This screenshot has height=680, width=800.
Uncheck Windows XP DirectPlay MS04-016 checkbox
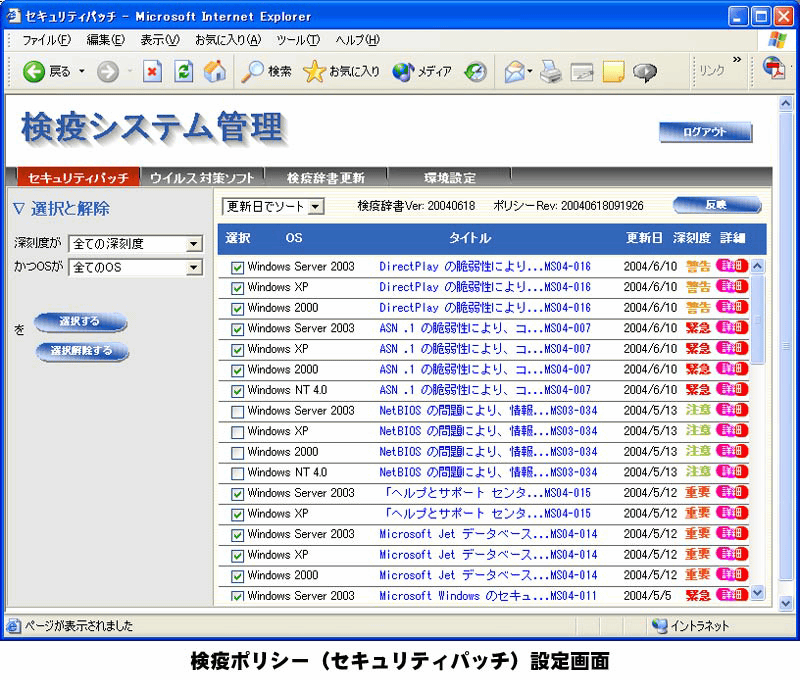point(237,288)
